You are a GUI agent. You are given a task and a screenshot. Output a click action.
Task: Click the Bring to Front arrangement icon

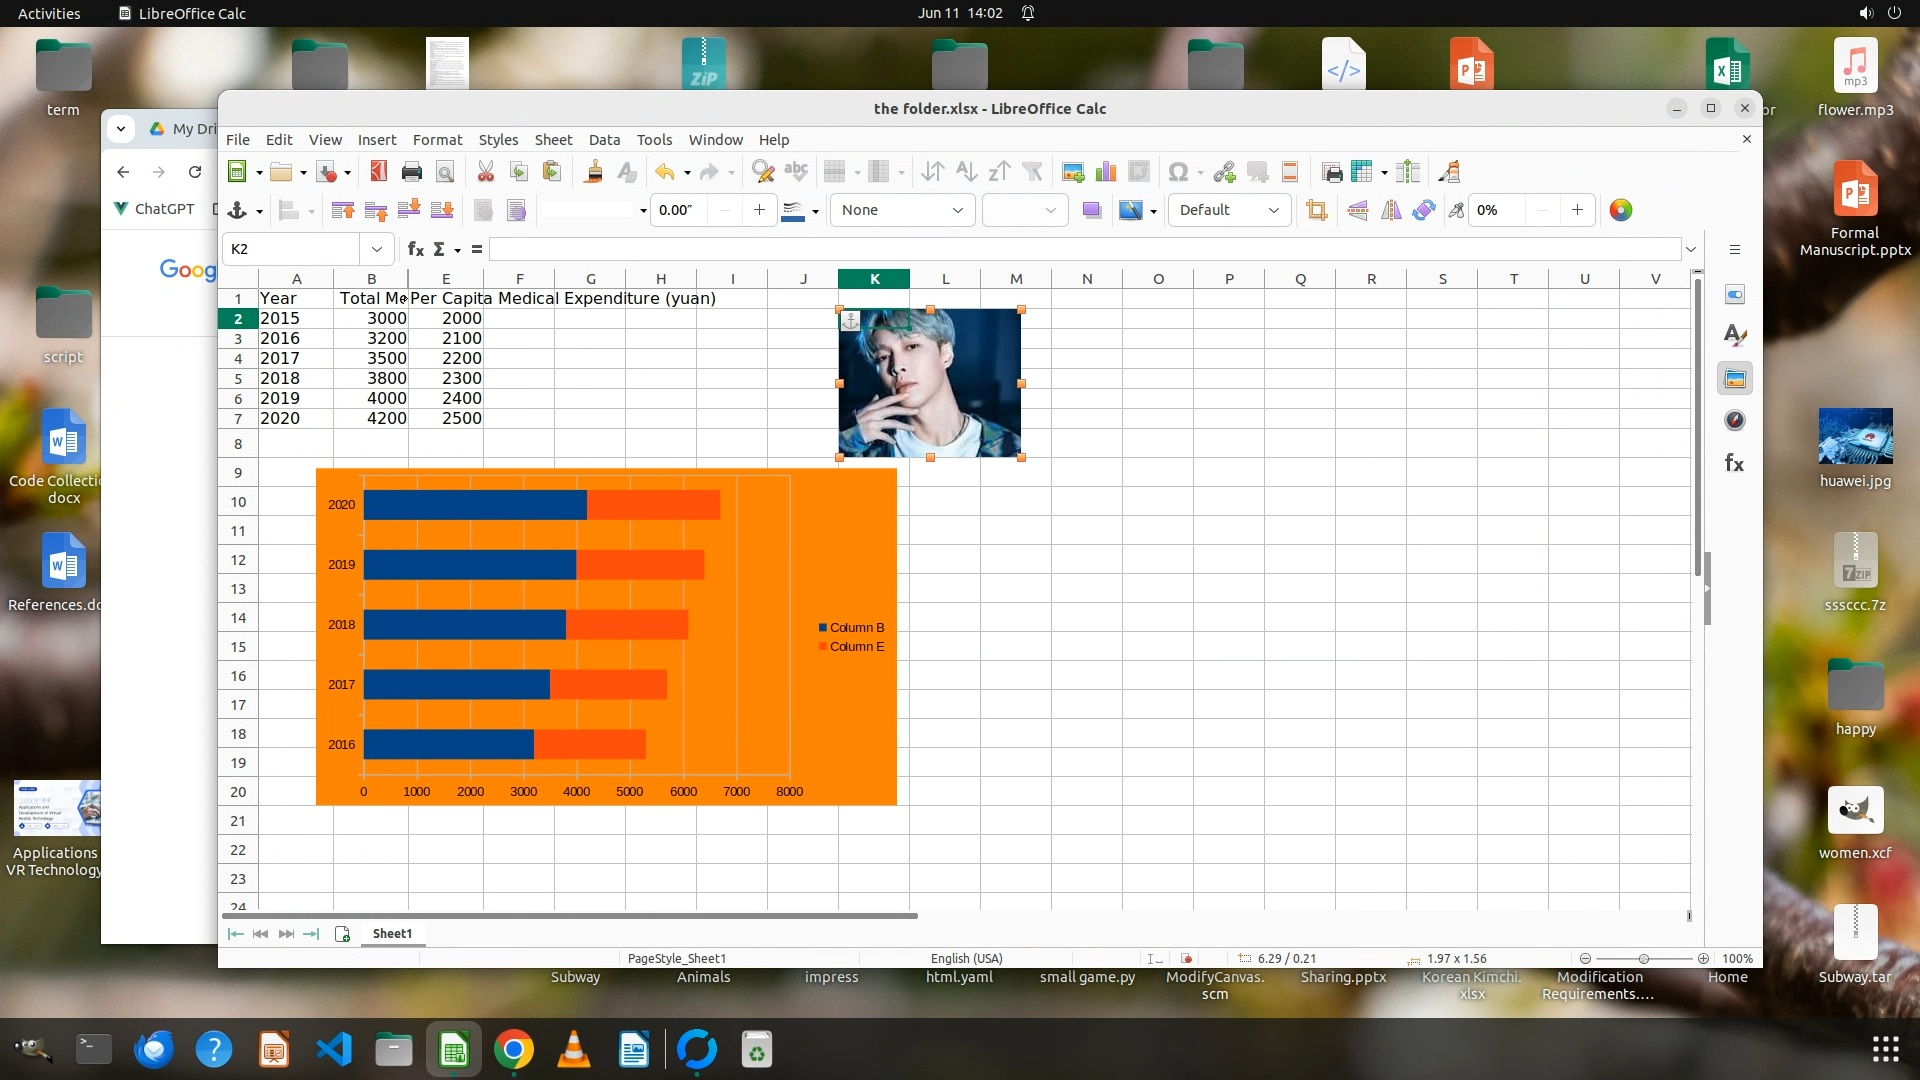(342, 210)
